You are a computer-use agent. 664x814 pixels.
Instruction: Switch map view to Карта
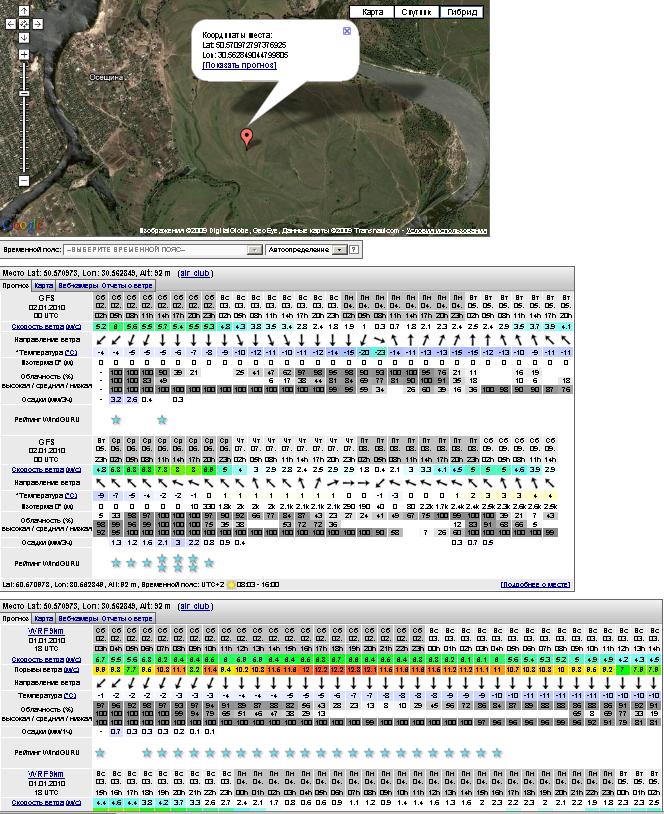point(372,12)
